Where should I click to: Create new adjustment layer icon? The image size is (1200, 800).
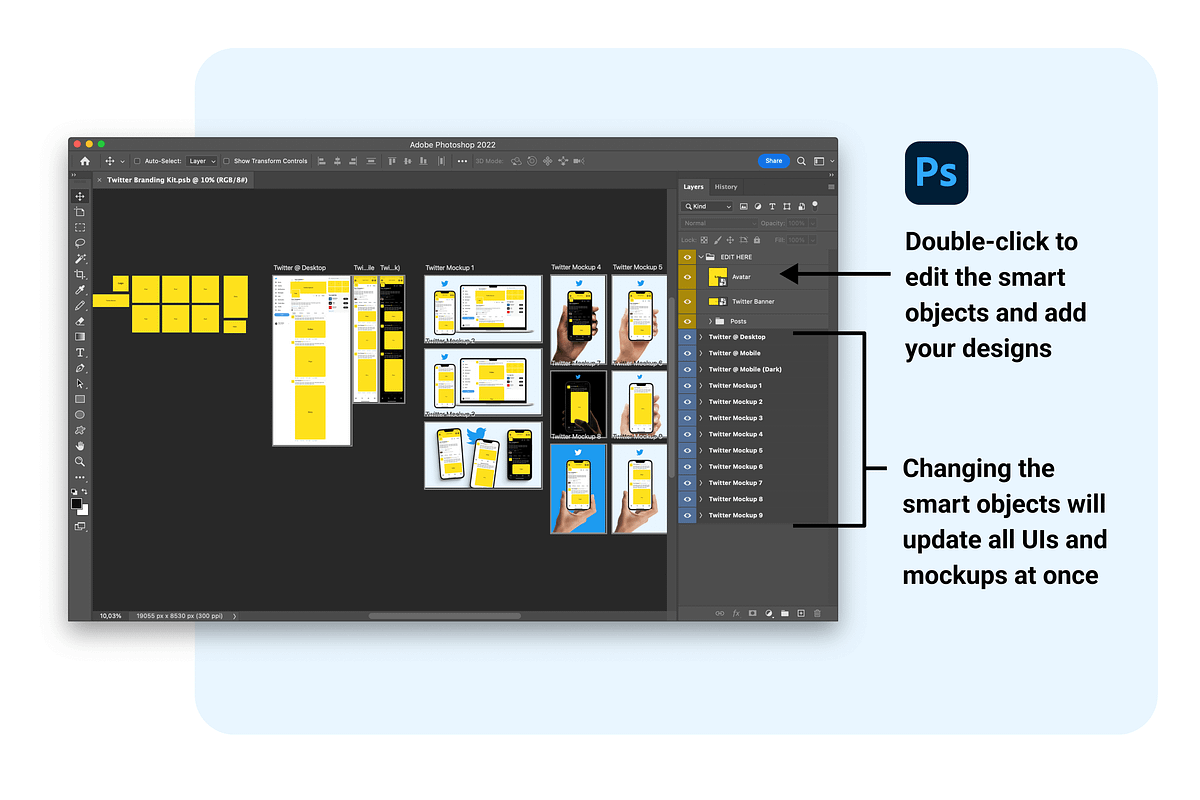768,613
